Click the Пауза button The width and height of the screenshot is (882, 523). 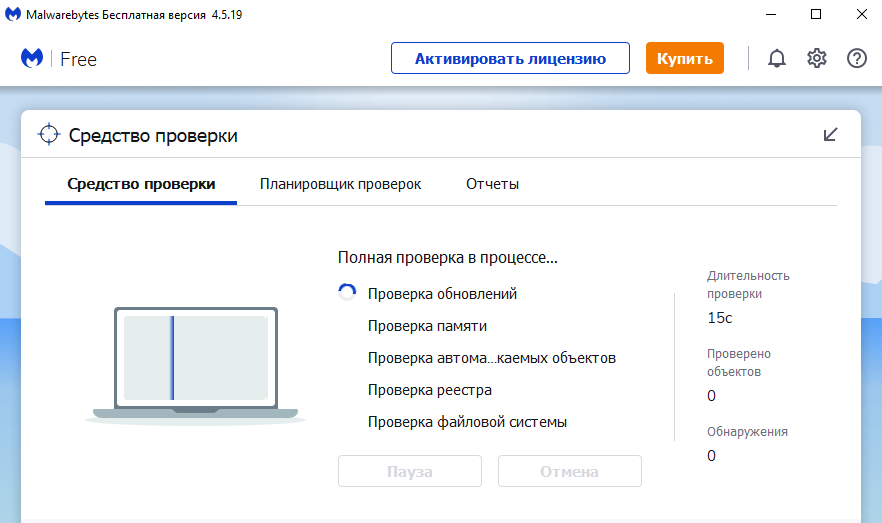(x=410, y=471)
